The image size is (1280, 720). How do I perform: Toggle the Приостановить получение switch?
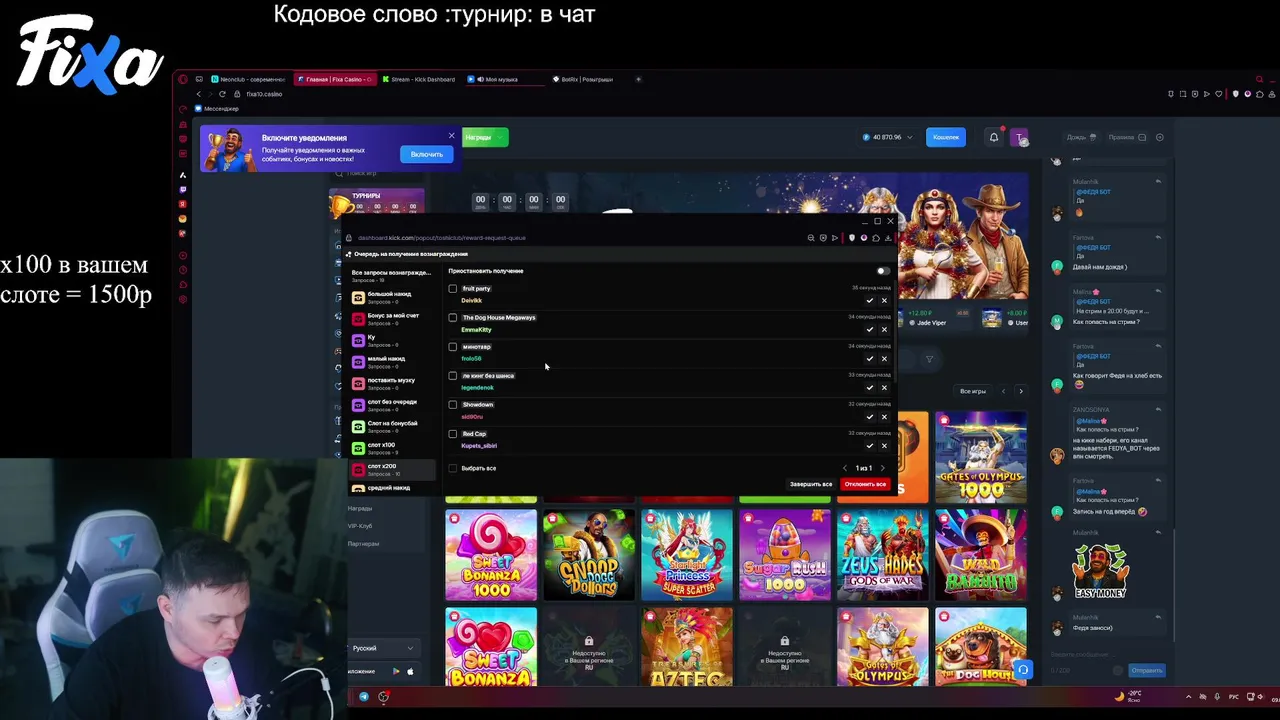882,271
